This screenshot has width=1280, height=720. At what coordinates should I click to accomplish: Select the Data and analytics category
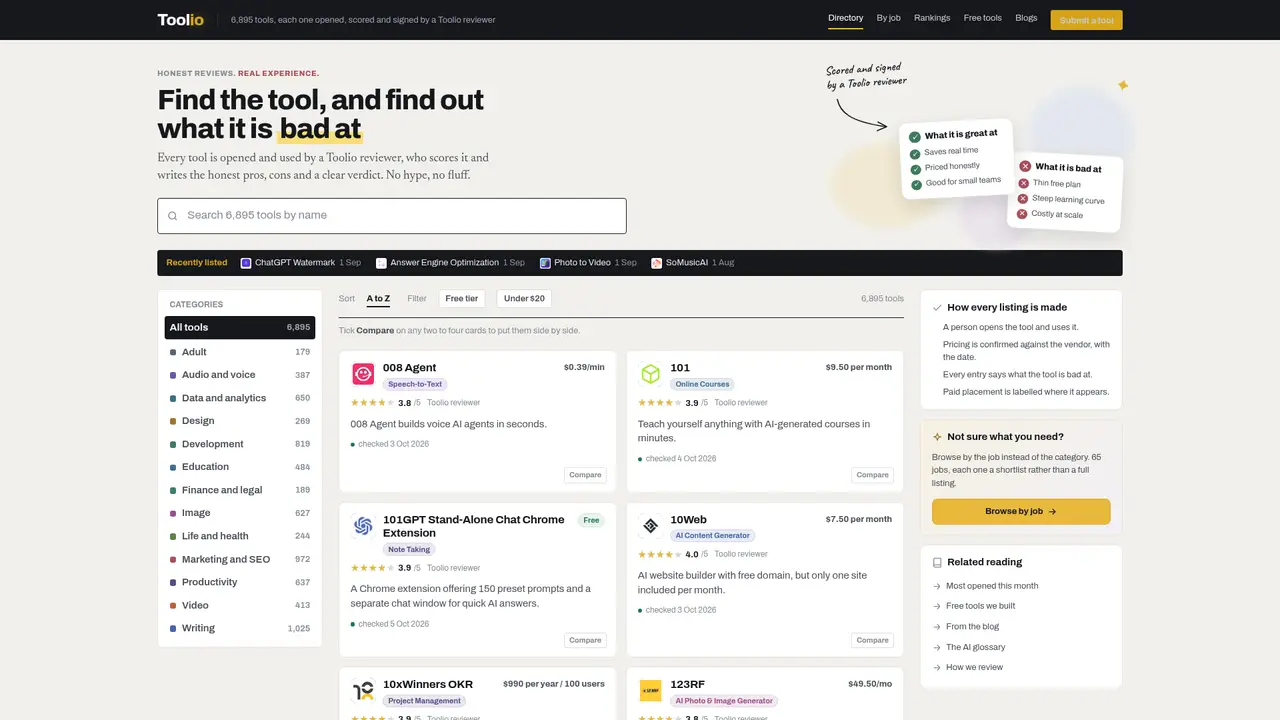pyautogui.click(x=240, y=398)
